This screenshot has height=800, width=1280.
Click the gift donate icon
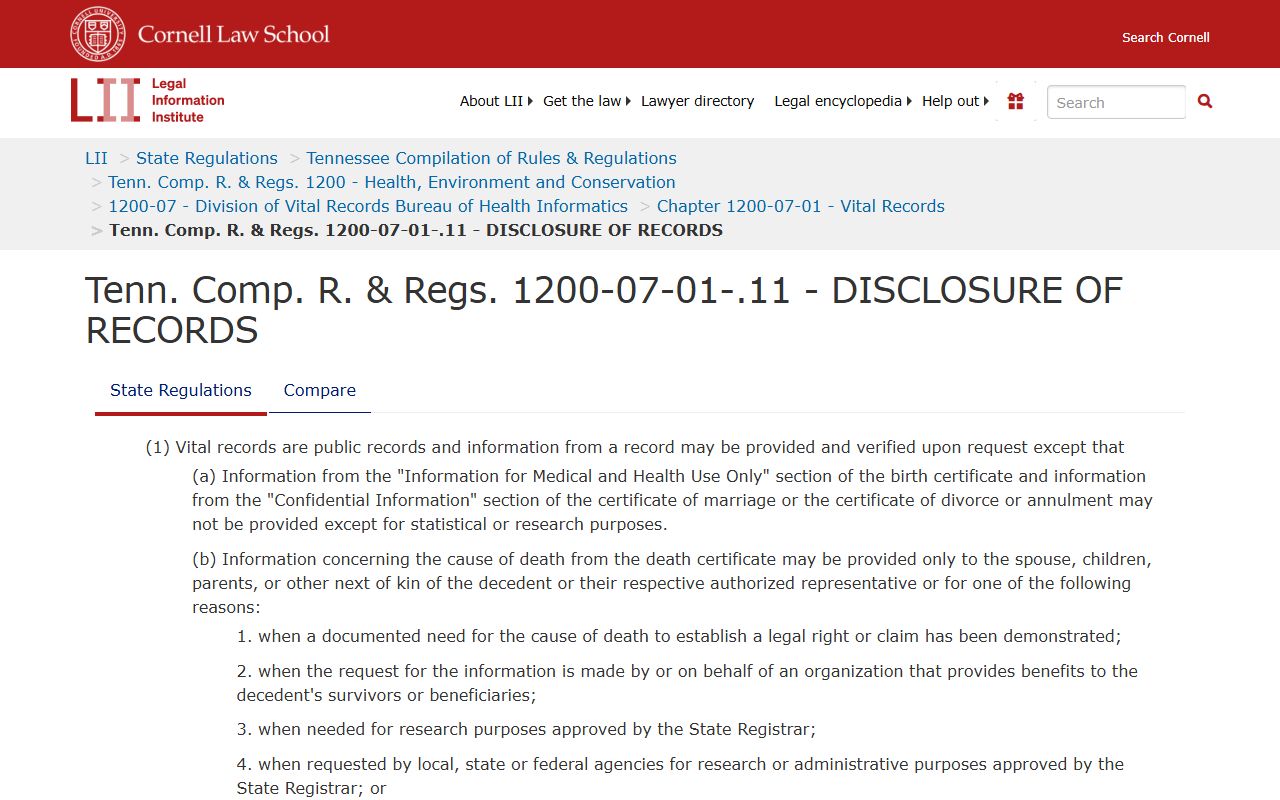point(1016,101)
